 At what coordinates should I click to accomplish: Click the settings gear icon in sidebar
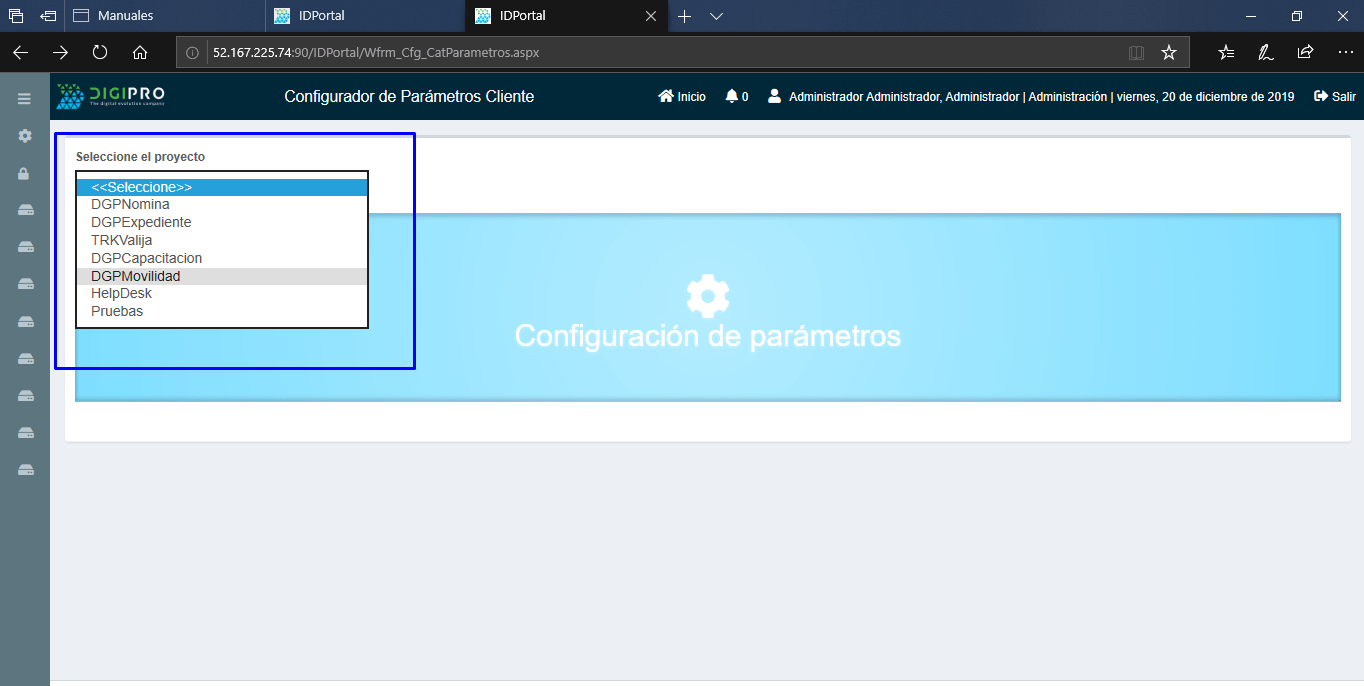coord(25,135)
